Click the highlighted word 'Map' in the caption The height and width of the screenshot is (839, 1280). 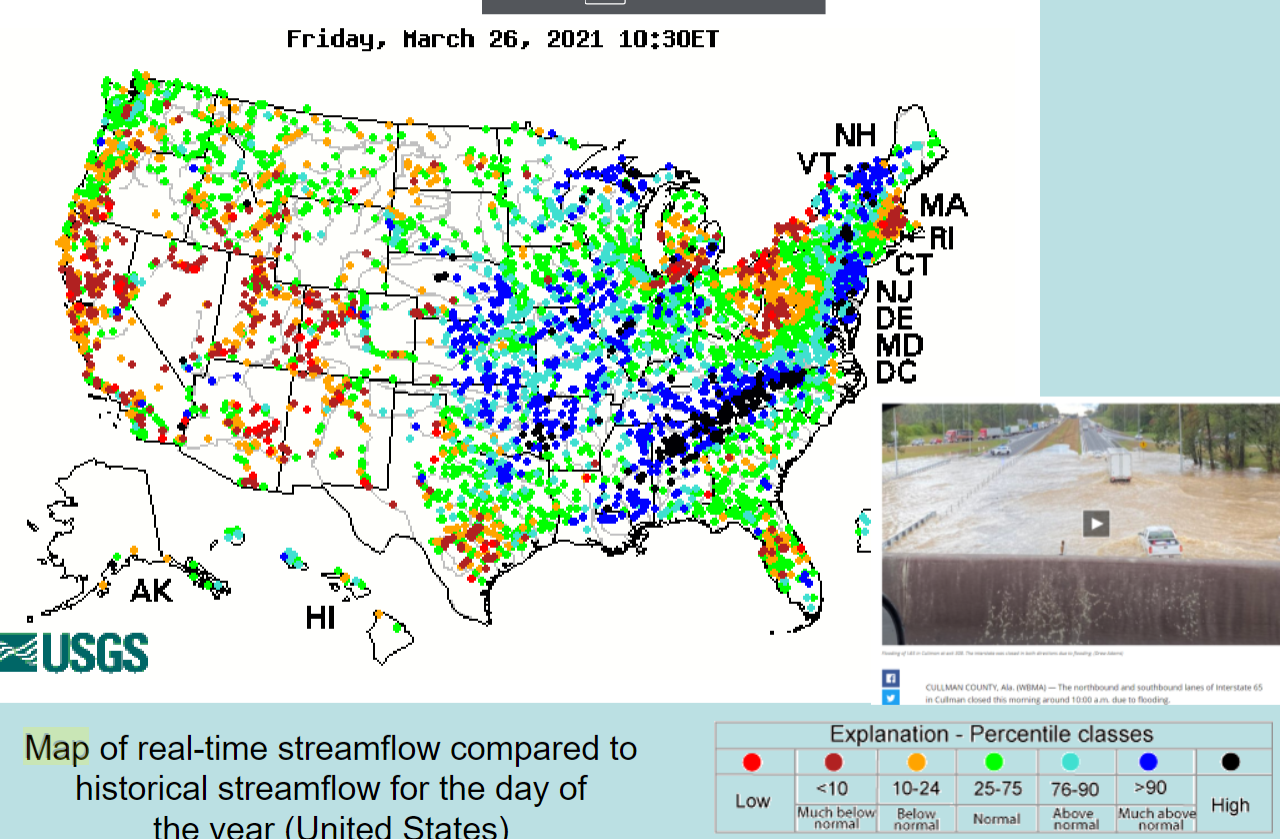[x=57, y=747]
